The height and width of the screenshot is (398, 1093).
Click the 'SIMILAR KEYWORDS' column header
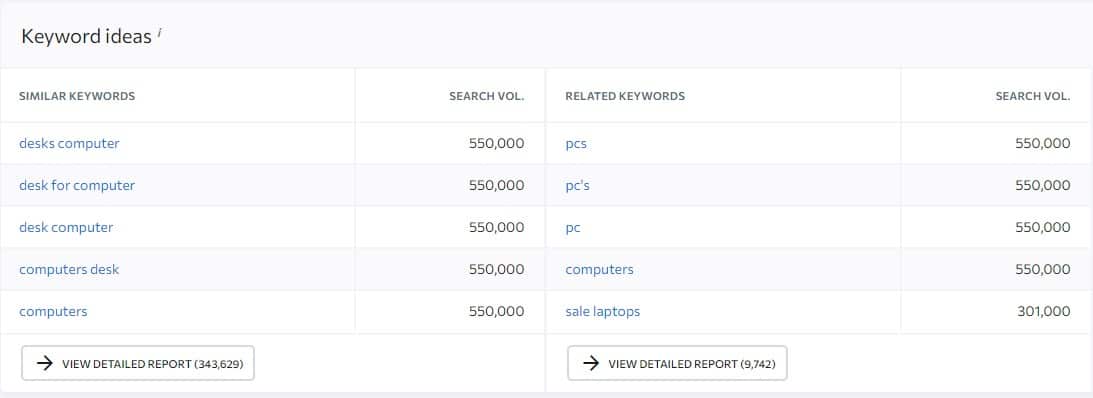[77, 96]
